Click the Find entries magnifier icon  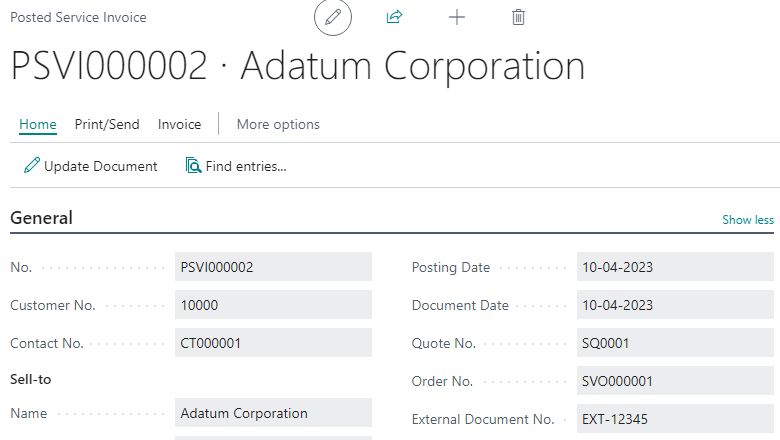point(193,166)
